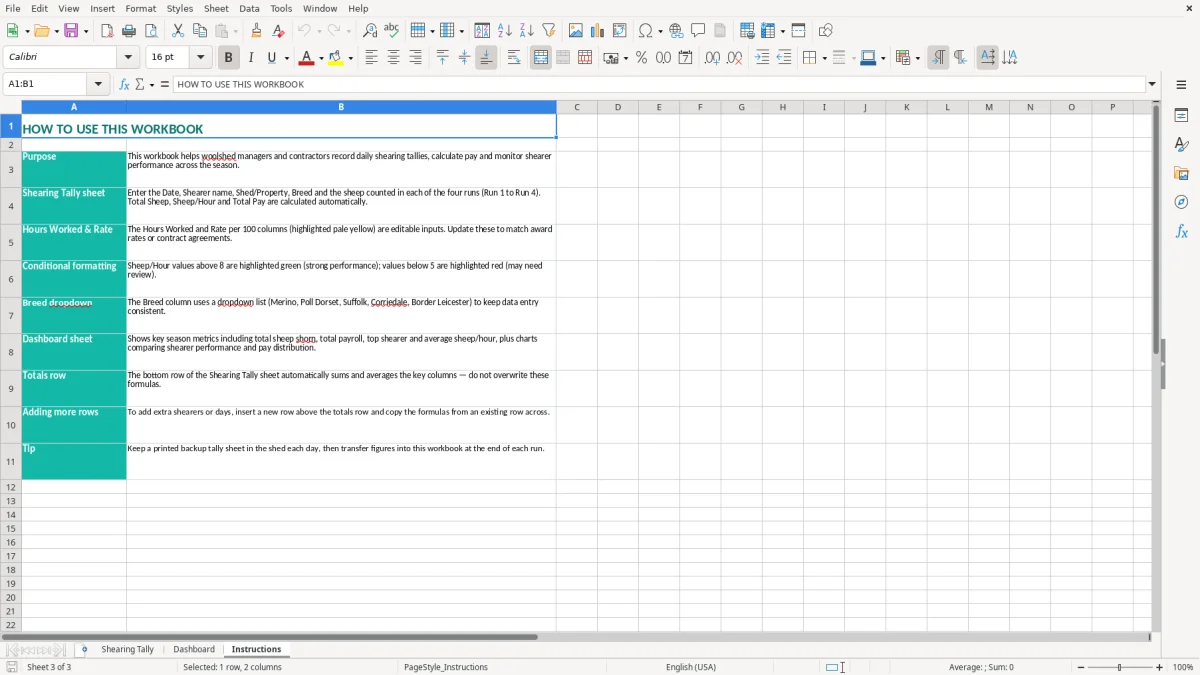
Task: Click the Copy icon
Action: 200,31
